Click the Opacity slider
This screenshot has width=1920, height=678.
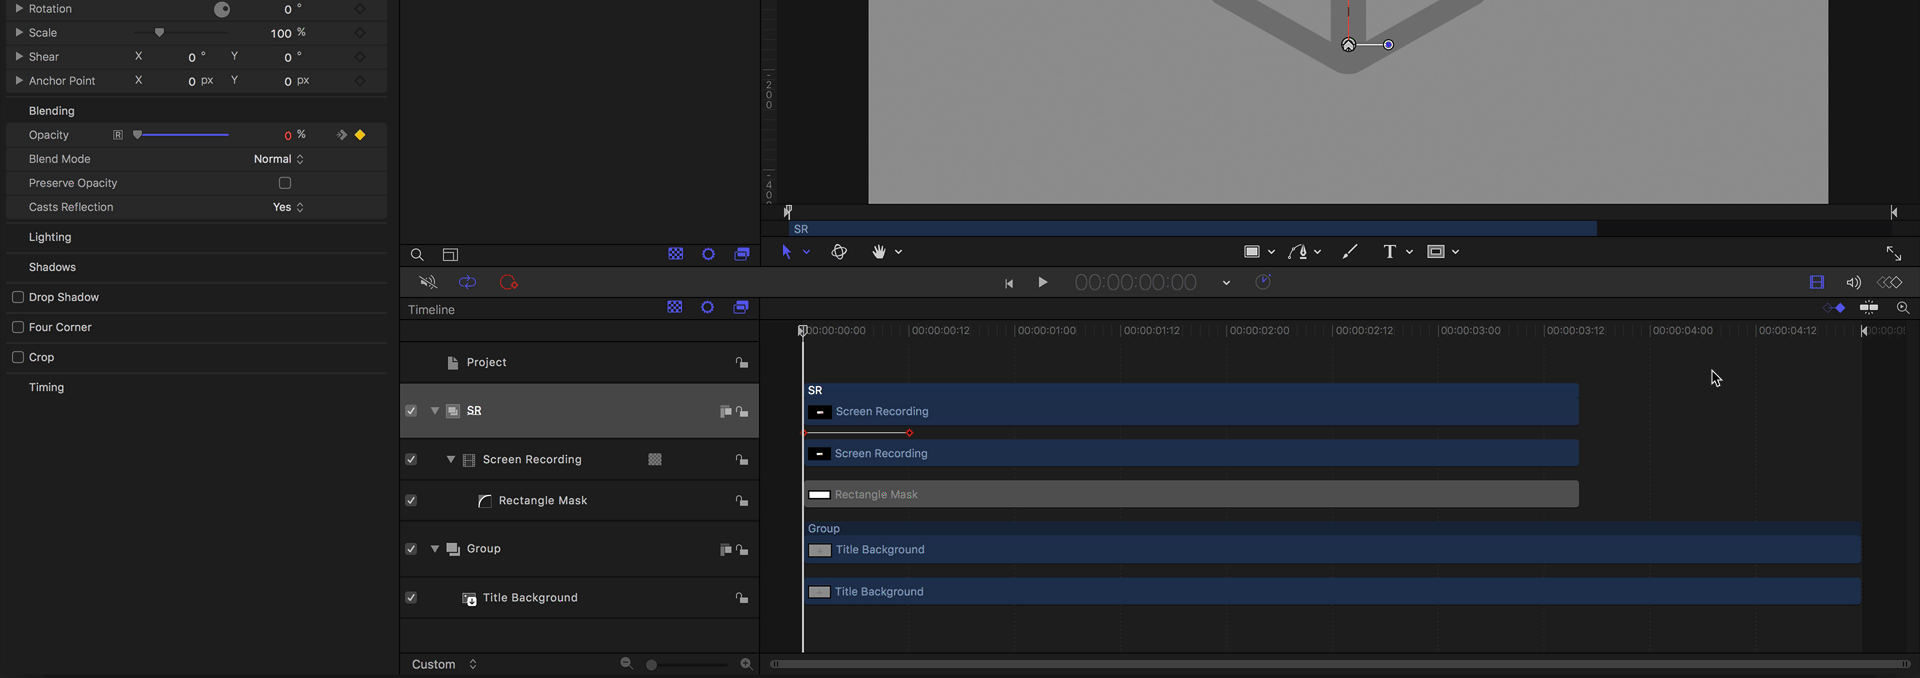pyautogui.click(x=181, y=134)
